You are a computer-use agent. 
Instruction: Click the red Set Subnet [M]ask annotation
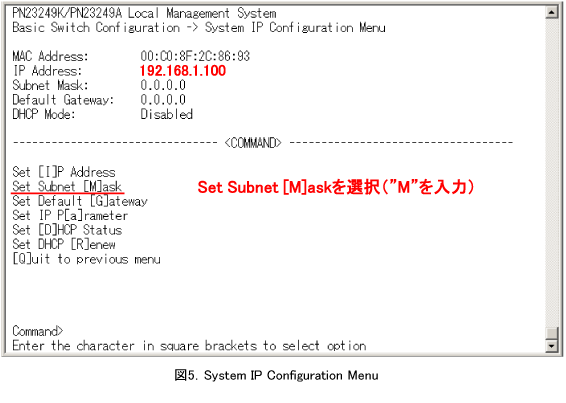(x=336, y=187)
